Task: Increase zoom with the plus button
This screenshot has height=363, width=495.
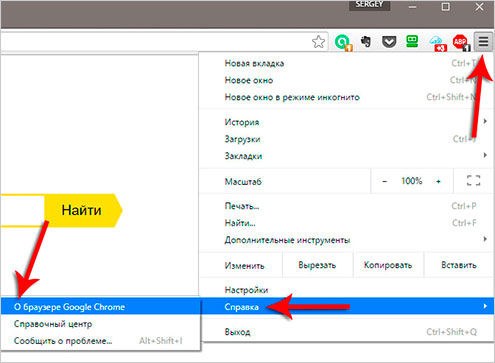Action: (x=438, y=181)
